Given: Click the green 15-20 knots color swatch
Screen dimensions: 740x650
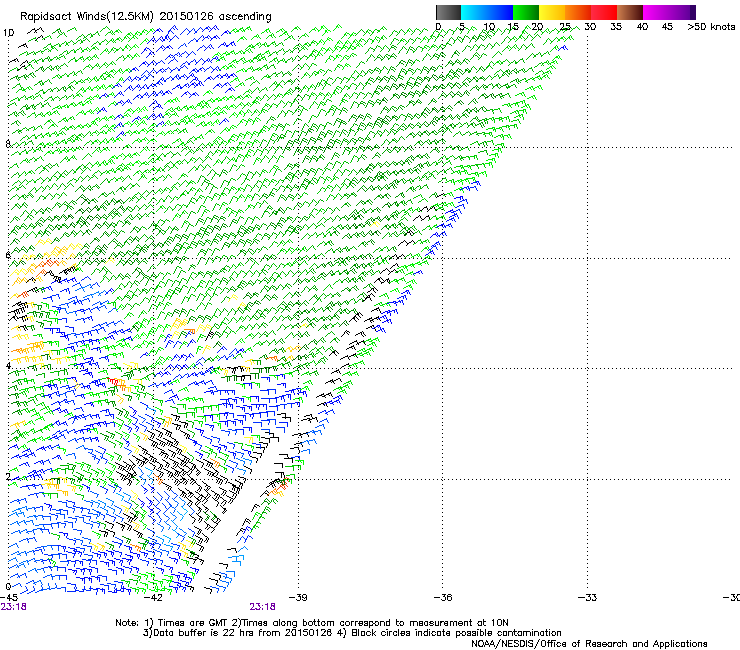Looking at the screenshot, I should point(526,12).
